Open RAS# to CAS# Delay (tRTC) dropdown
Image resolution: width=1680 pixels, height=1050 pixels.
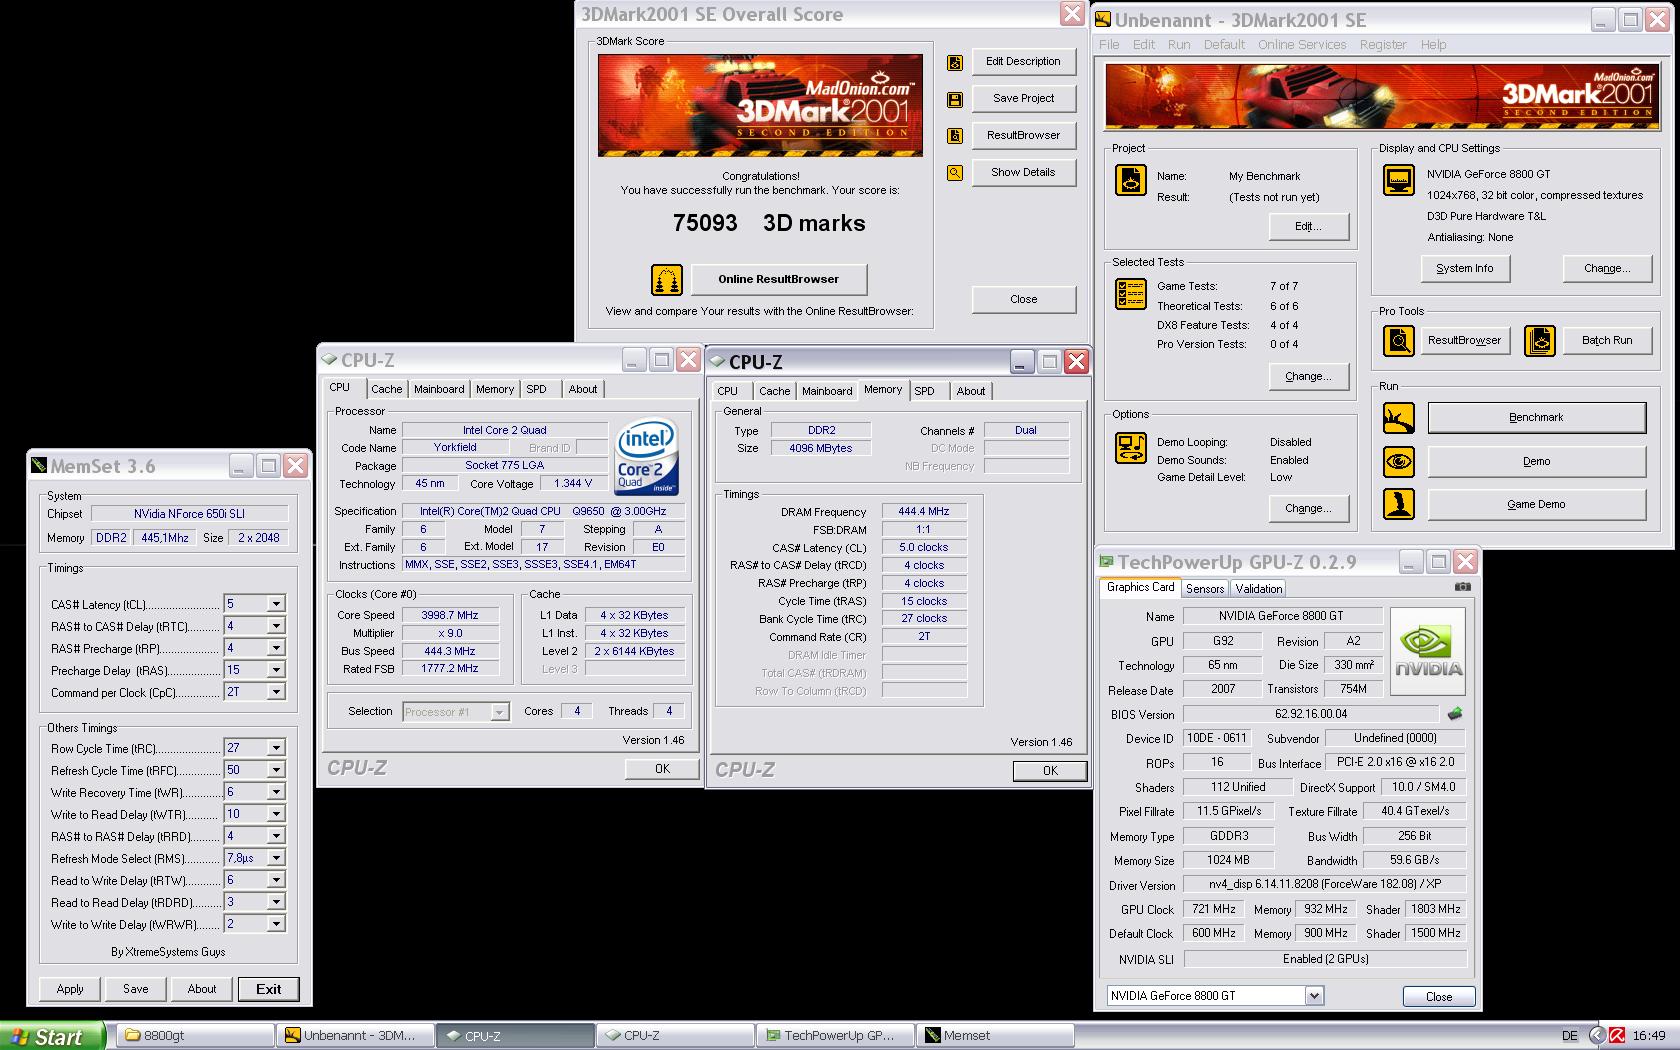[276, 626]
